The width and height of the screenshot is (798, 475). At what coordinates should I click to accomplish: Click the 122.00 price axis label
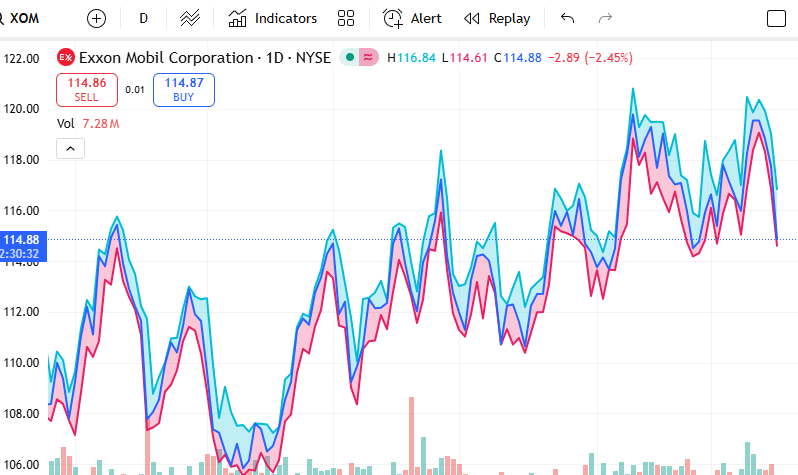[21, 59]
